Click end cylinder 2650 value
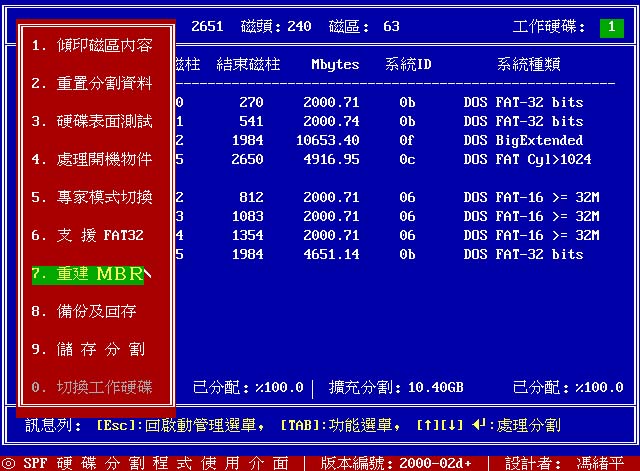 click(247, 159)
